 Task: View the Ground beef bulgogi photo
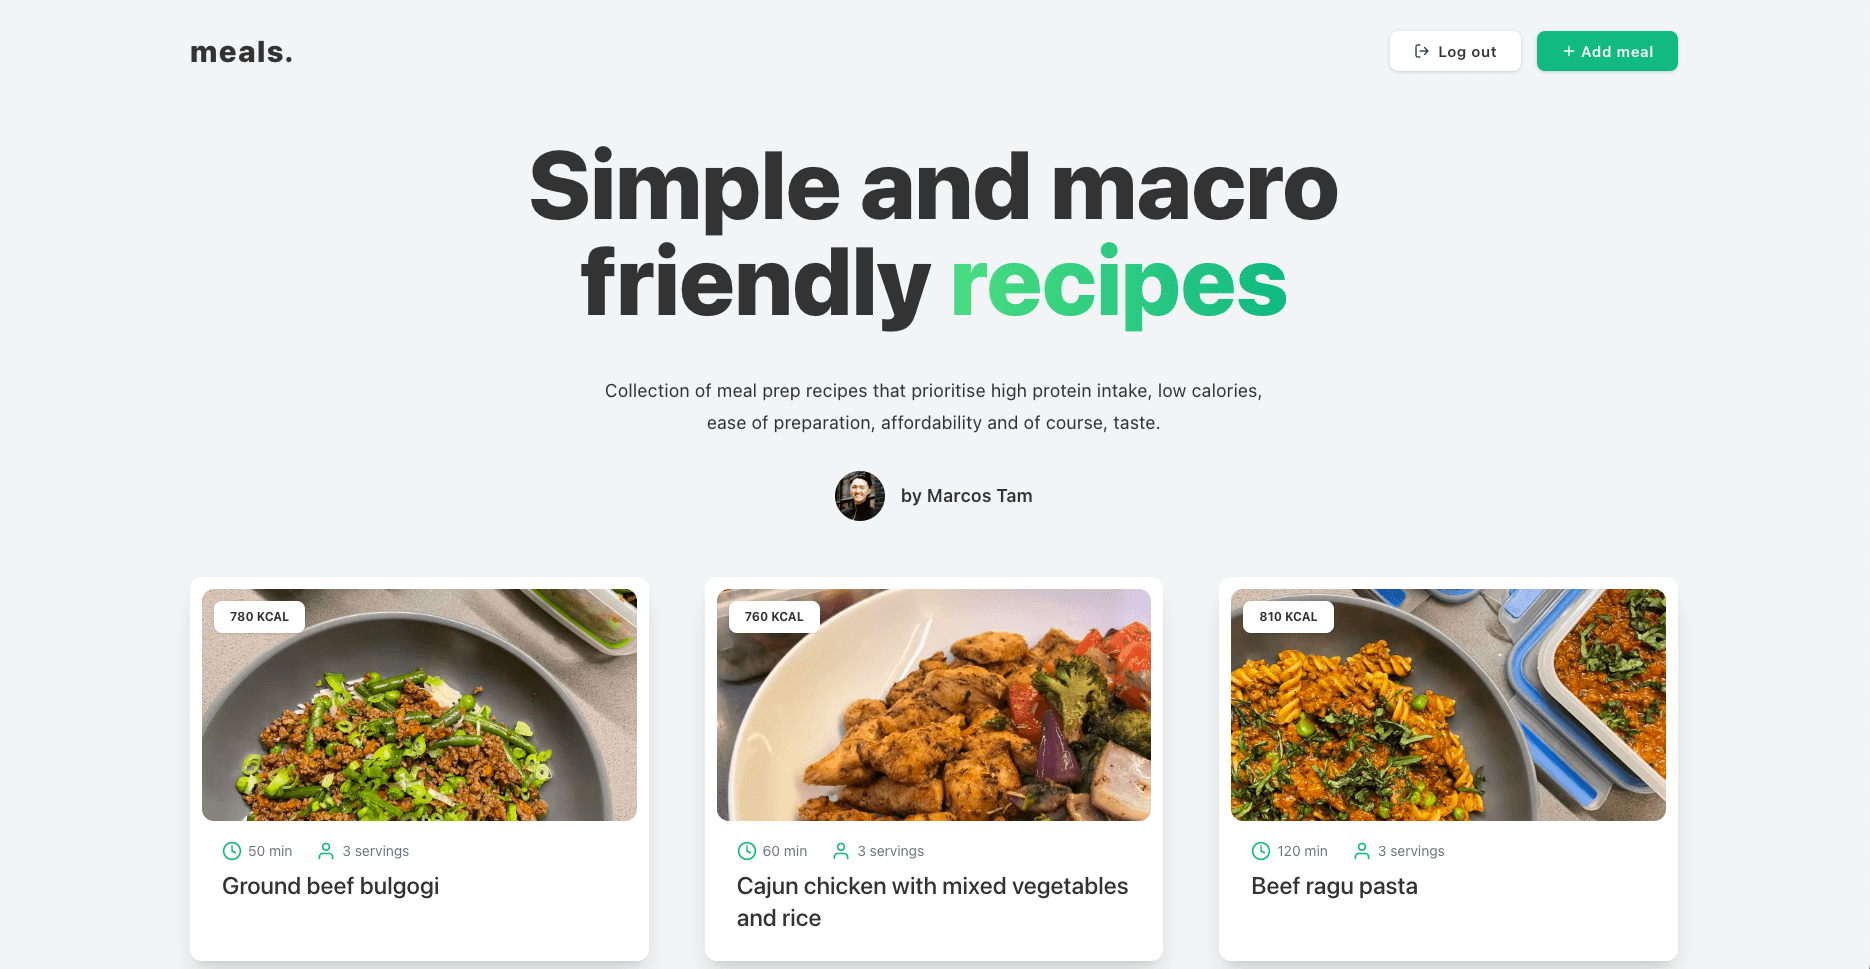tap(419, 705)
